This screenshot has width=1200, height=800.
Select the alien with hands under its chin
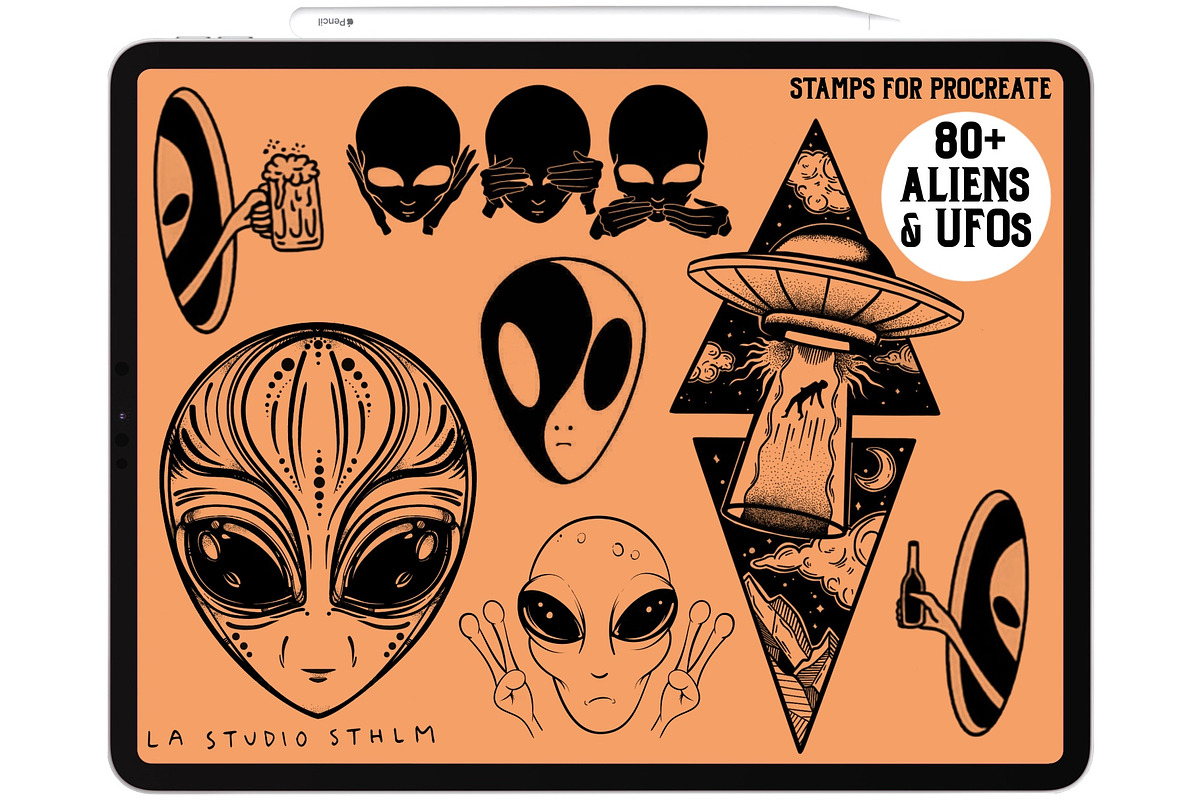pyautogui.click(x=410, y=162)
